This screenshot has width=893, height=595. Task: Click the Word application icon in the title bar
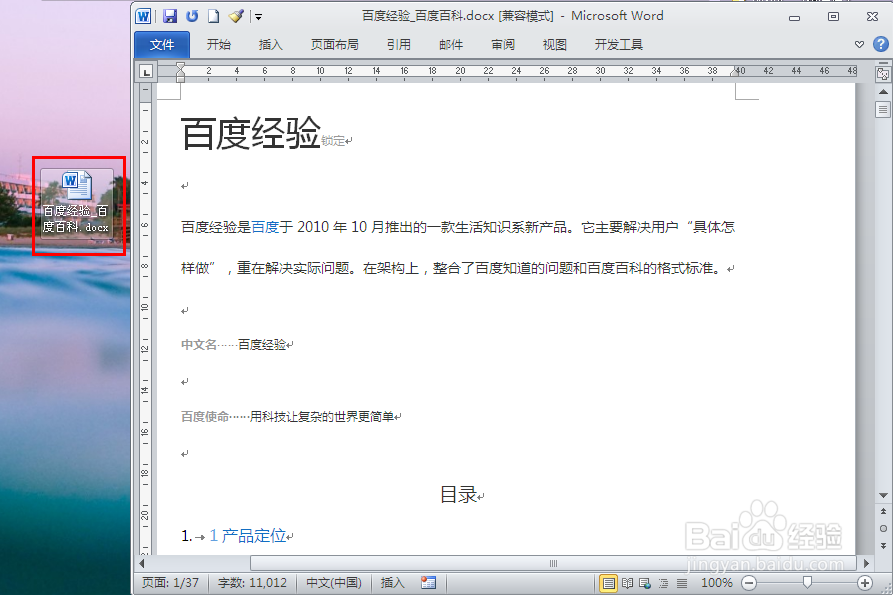pyautogui.click(x=143, y=16)
